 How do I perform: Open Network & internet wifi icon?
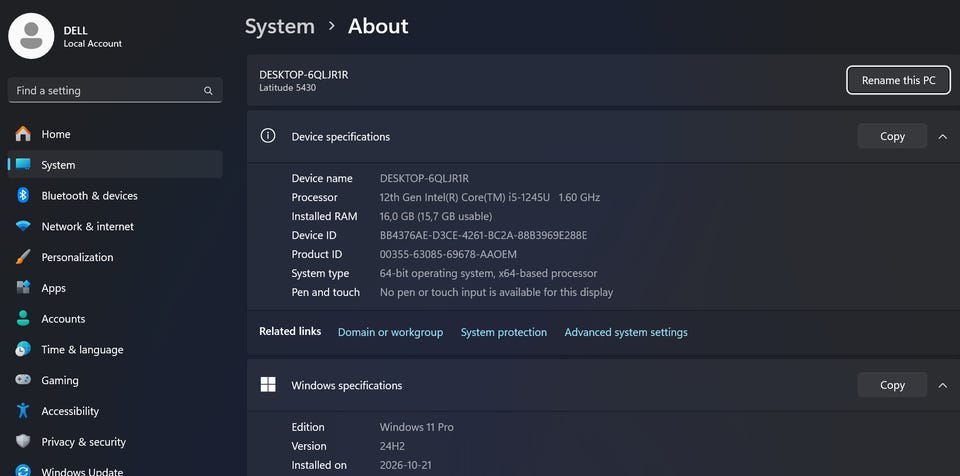(23, 226)
